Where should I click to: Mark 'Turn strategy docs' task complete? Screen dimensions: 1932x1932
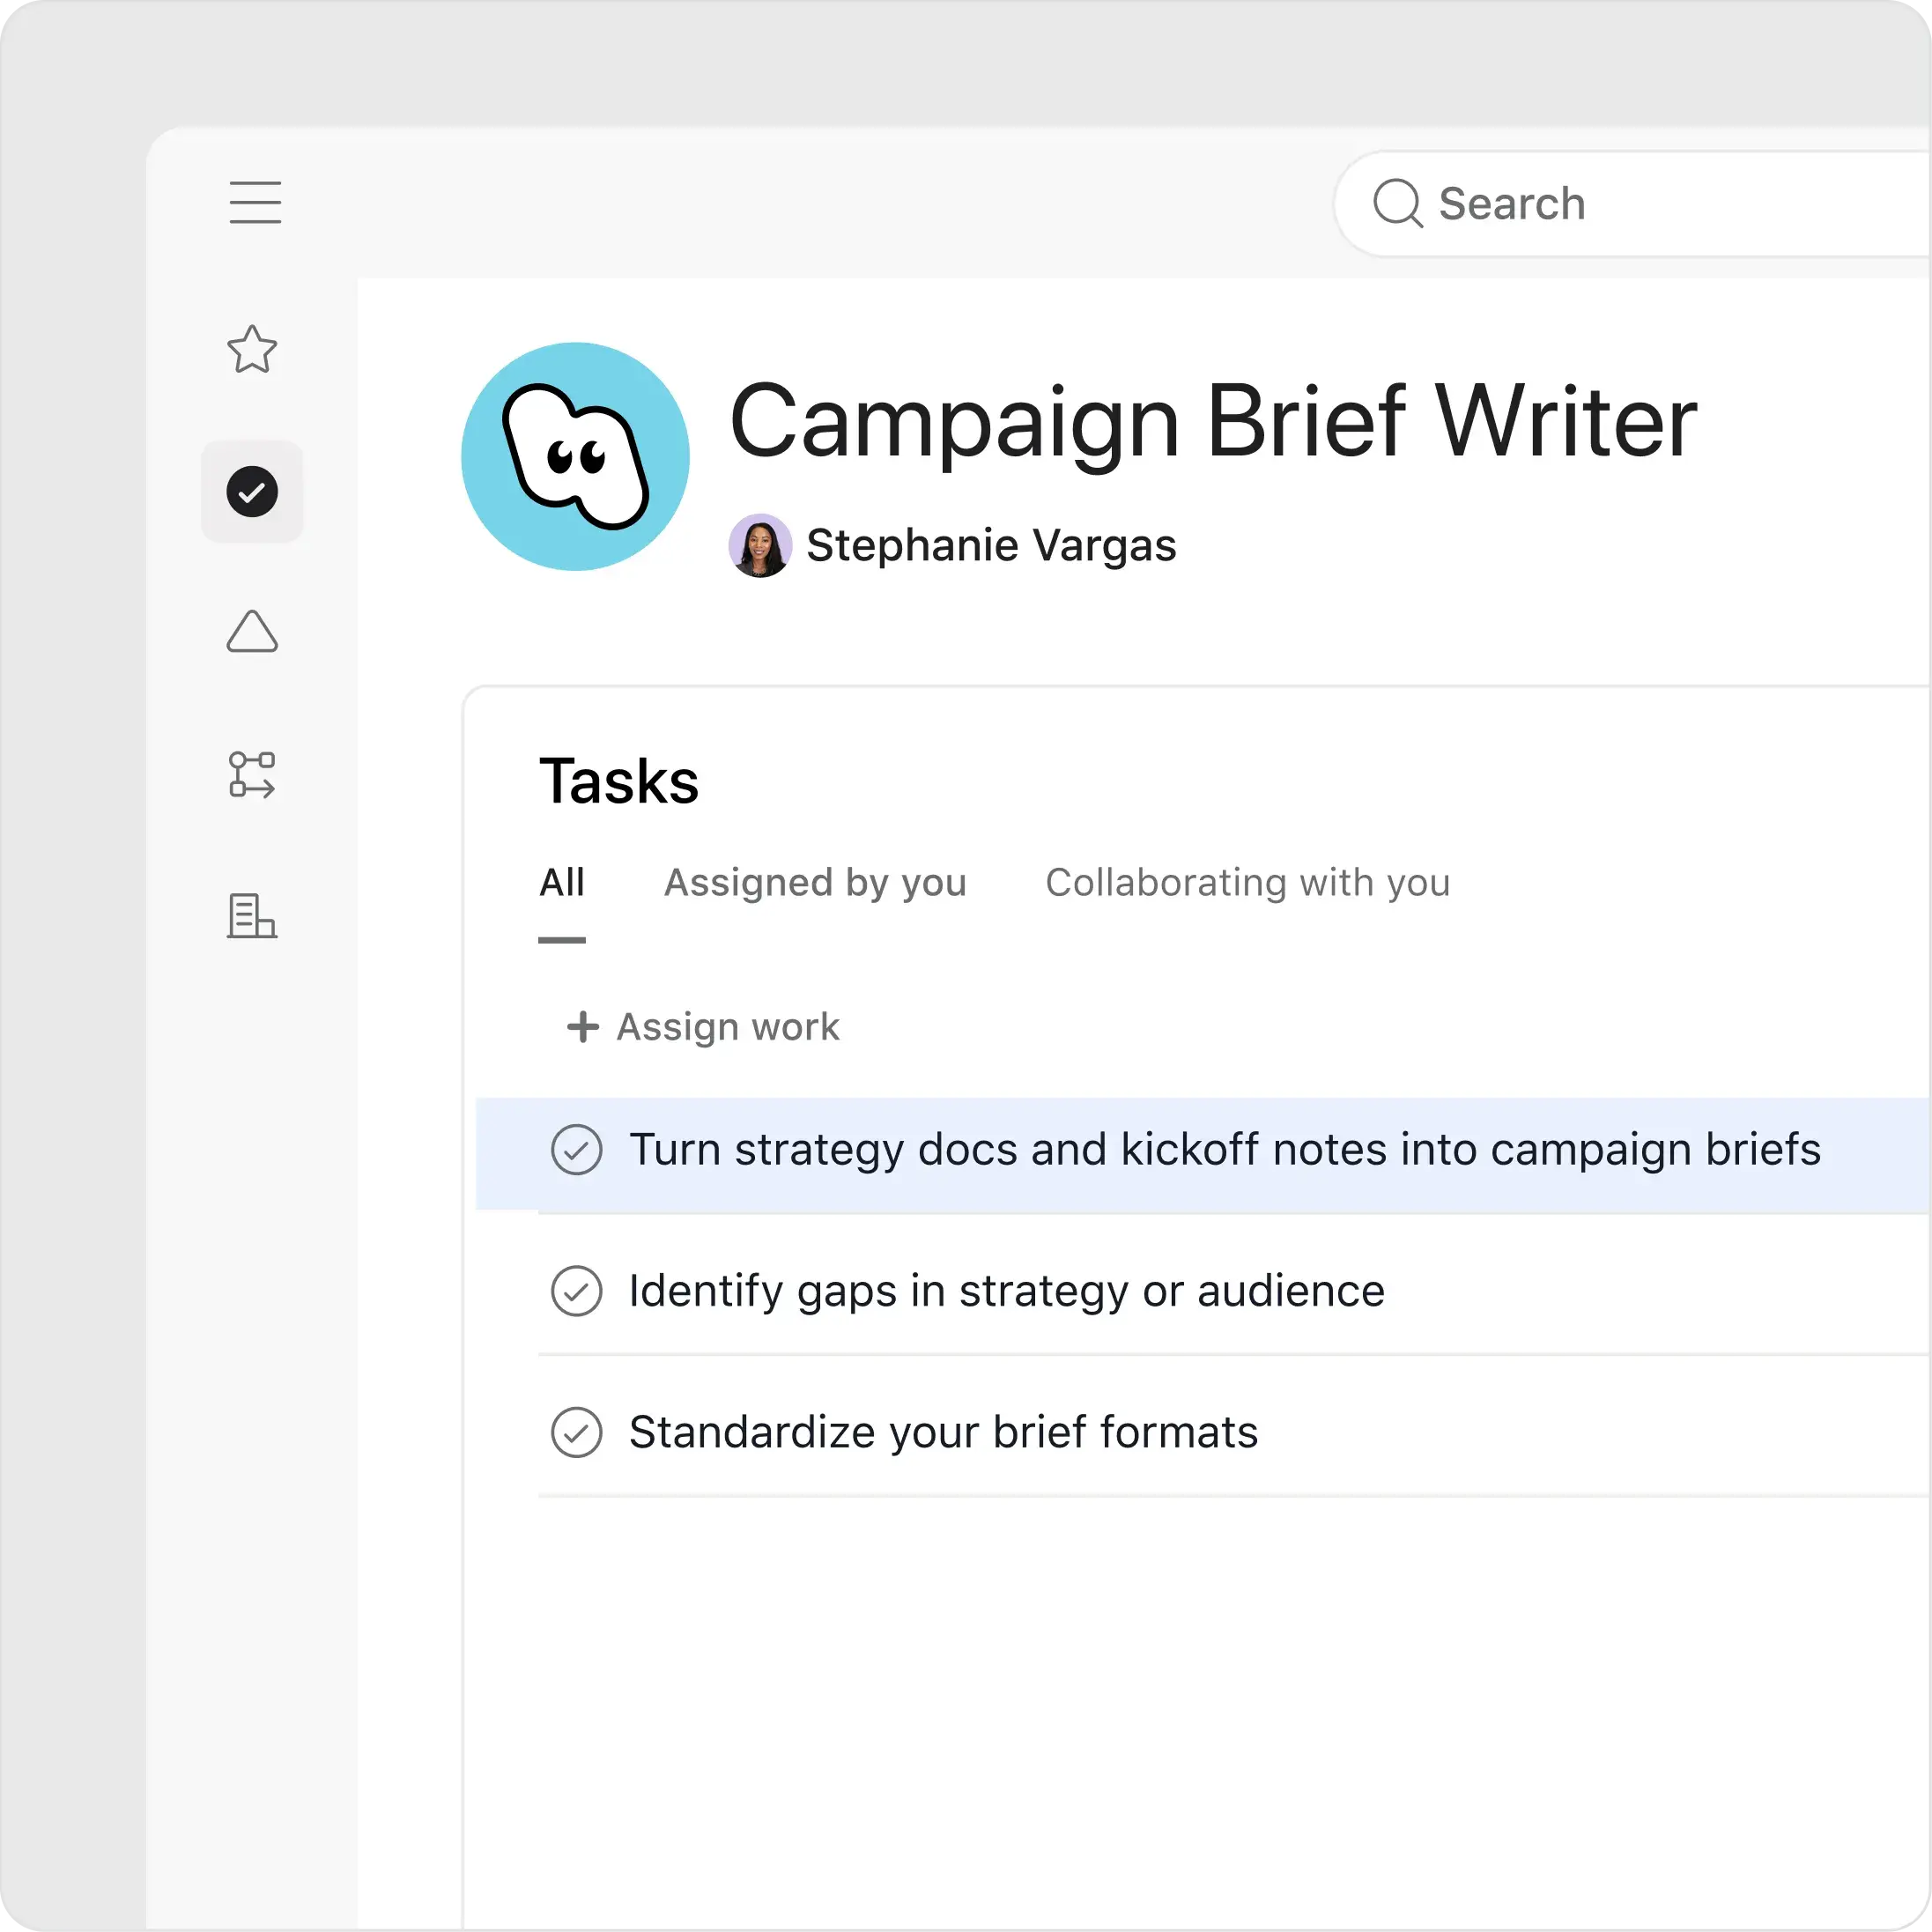pyautogui.click(x=576, y=1150)
